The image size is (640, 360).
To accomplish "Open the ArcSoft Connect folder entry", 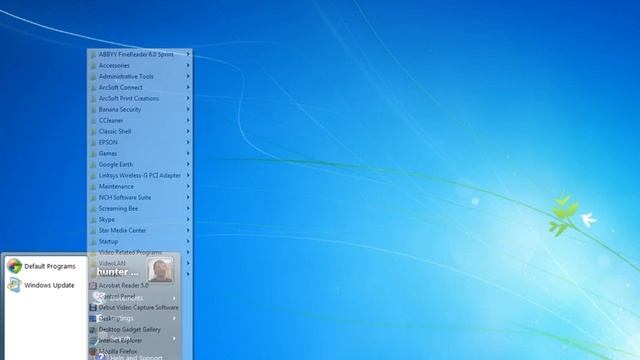I will [x=140, y=87].
